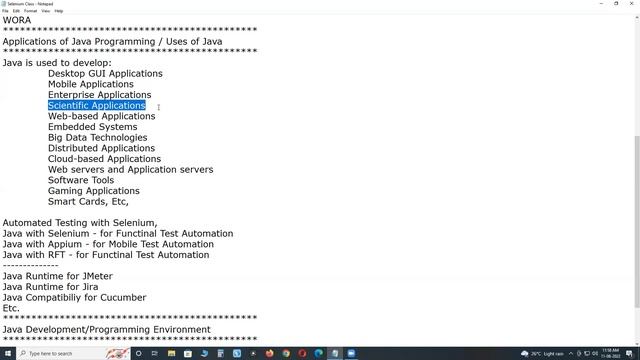Click the 'Embedded Systems' line

(93, 127)
